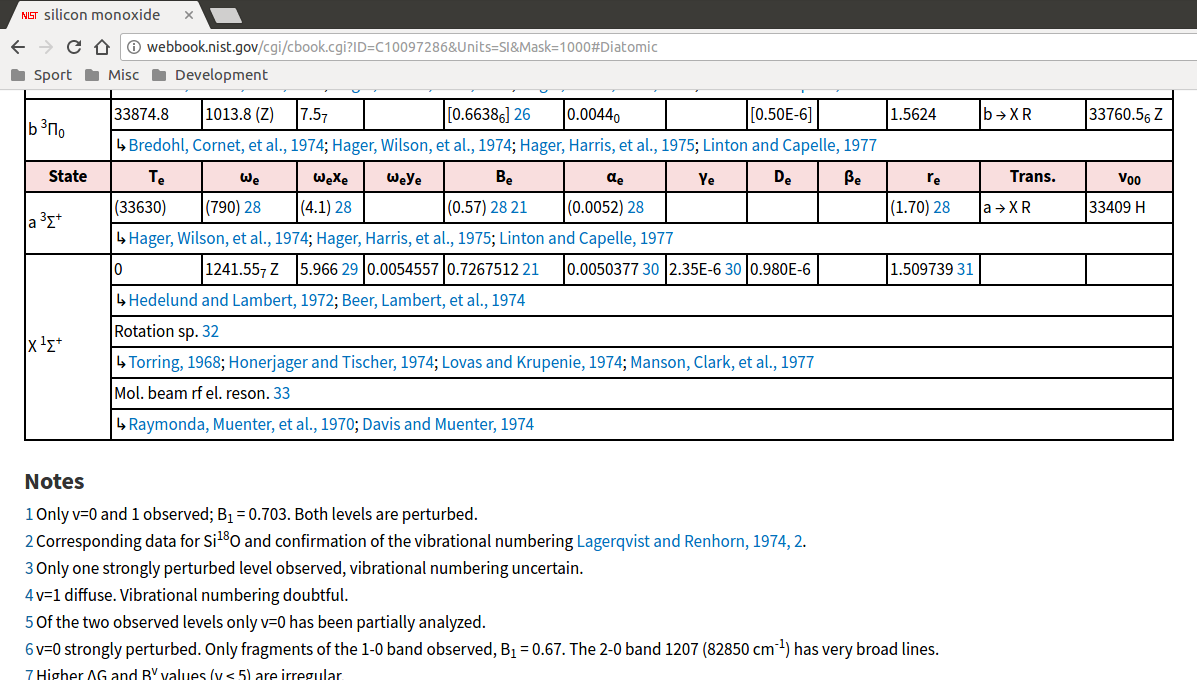Open Honerjager and Tischer, 1974 reference
This screenshot has height=680, width=1197.
331,362
